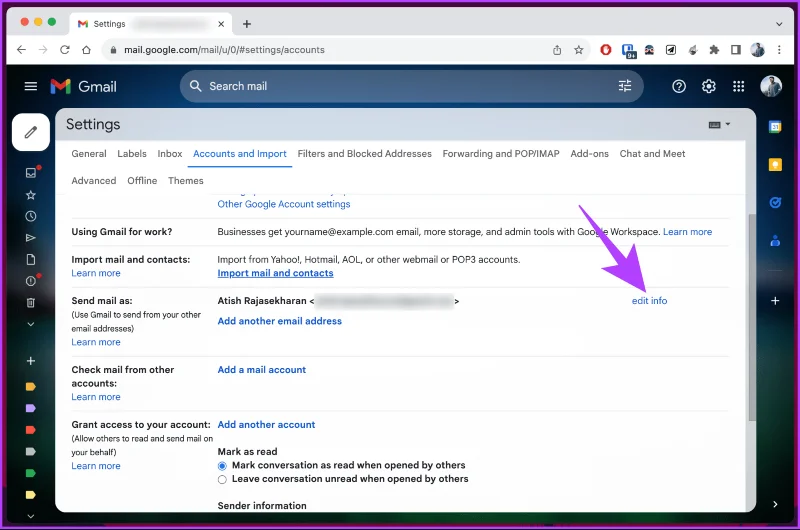Select Leave conversation unread radio
The width and height of the screenshot is (800, 530).
click(222, 479)
